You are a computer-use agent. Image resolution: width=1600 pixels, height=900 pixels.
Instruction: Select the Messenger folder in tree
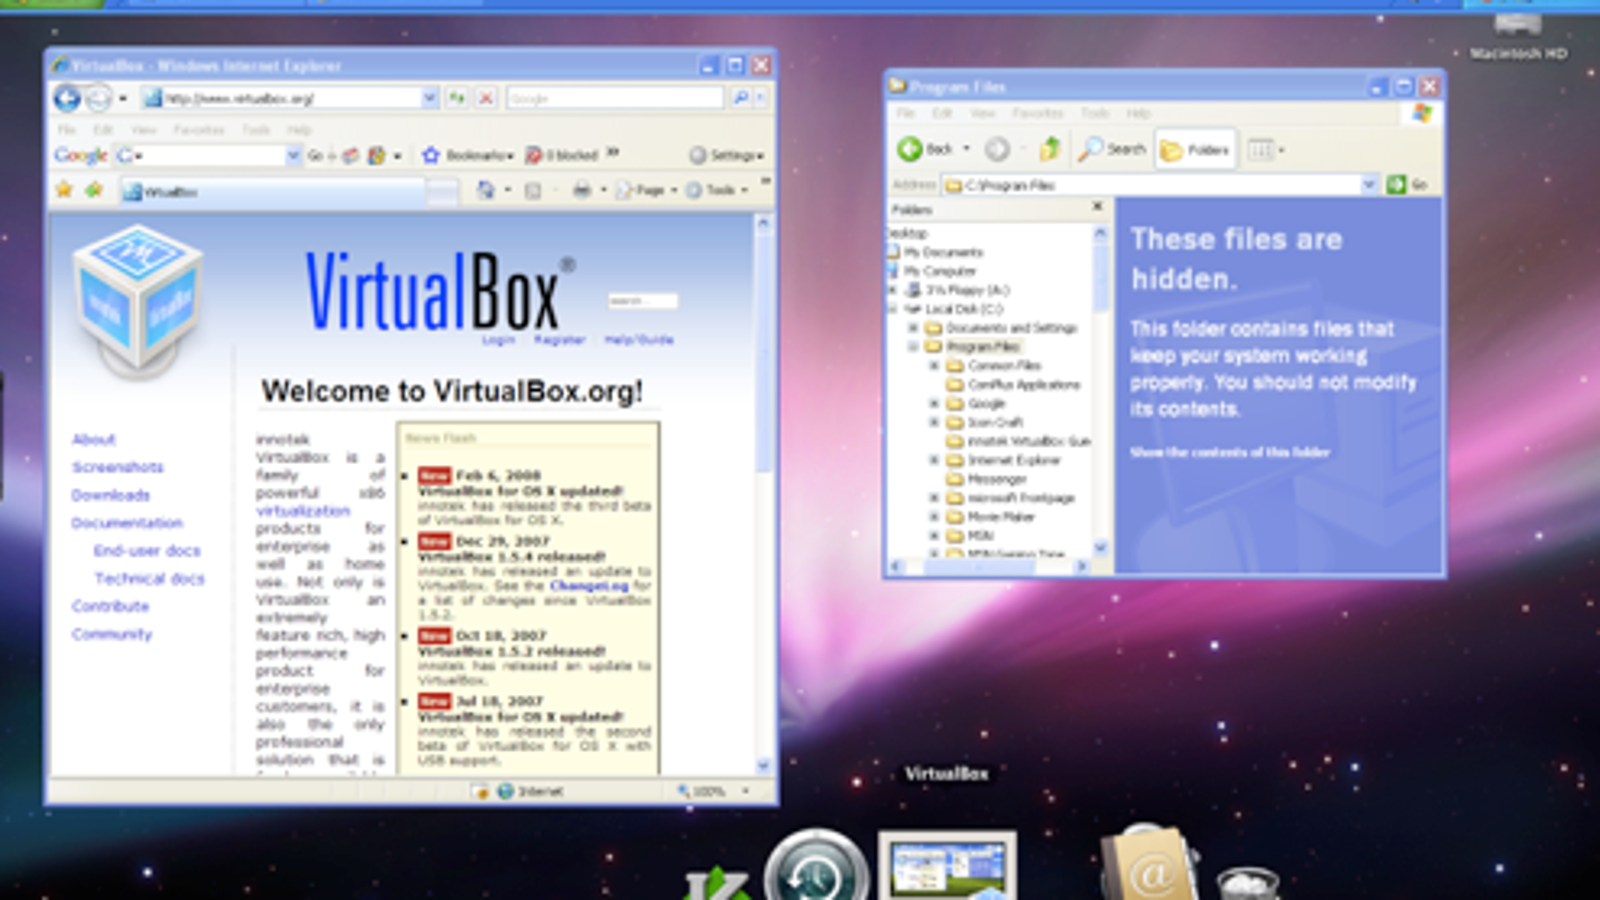click(997, 479)
